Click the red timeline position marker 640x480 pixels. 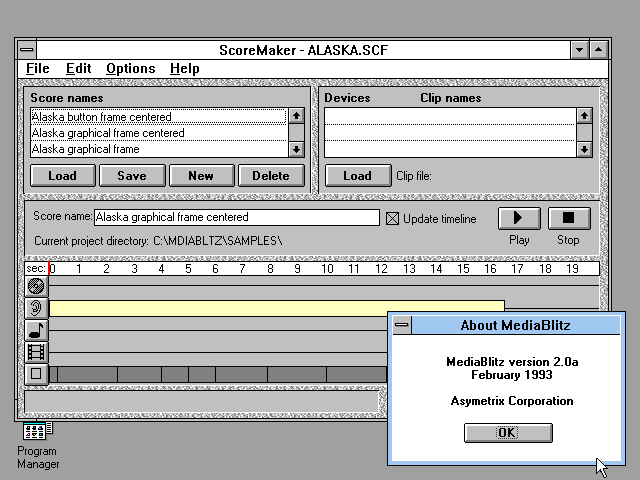(49, 269)
